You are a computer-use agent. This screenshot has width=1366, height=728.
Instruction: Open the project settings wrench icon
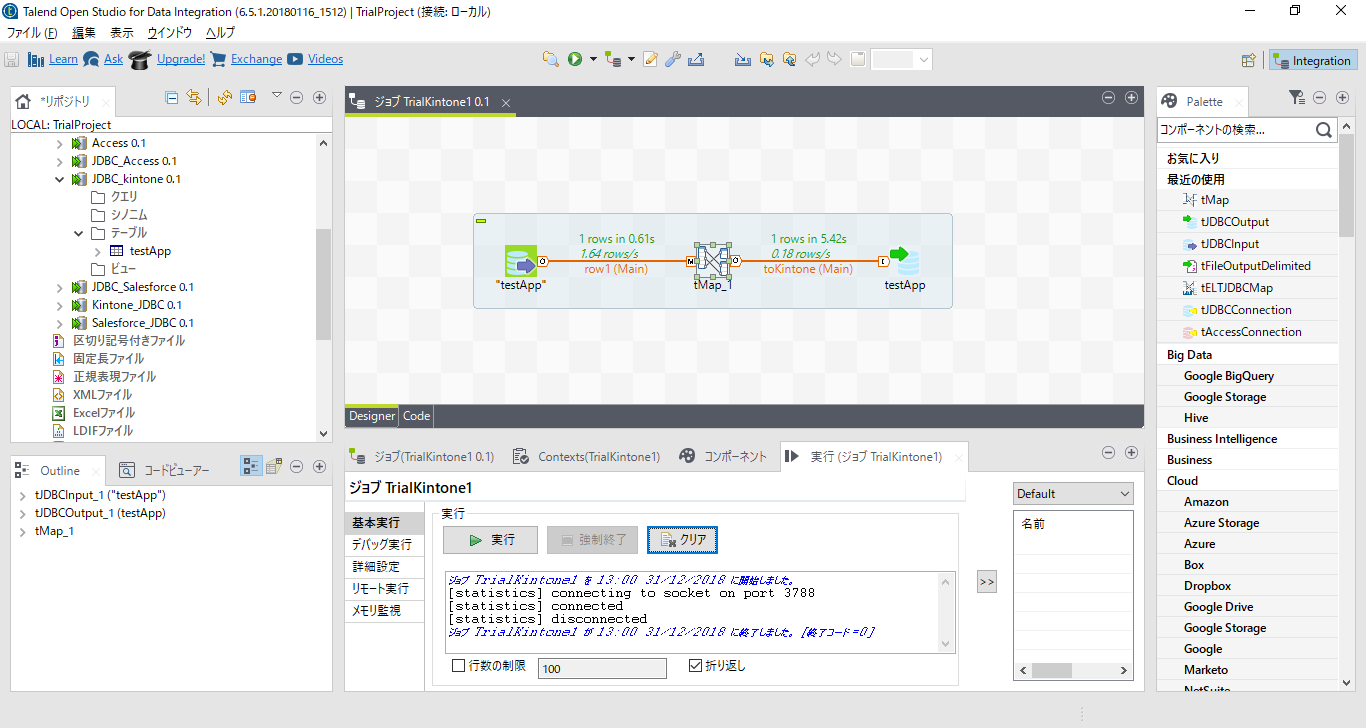[x=671, y=59]
